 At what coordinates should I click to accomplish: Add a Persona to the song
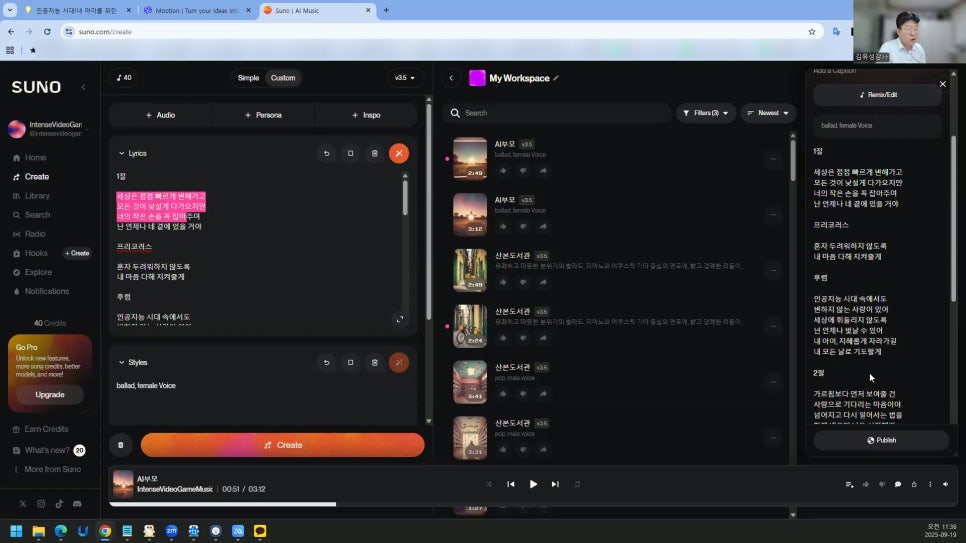263,115
